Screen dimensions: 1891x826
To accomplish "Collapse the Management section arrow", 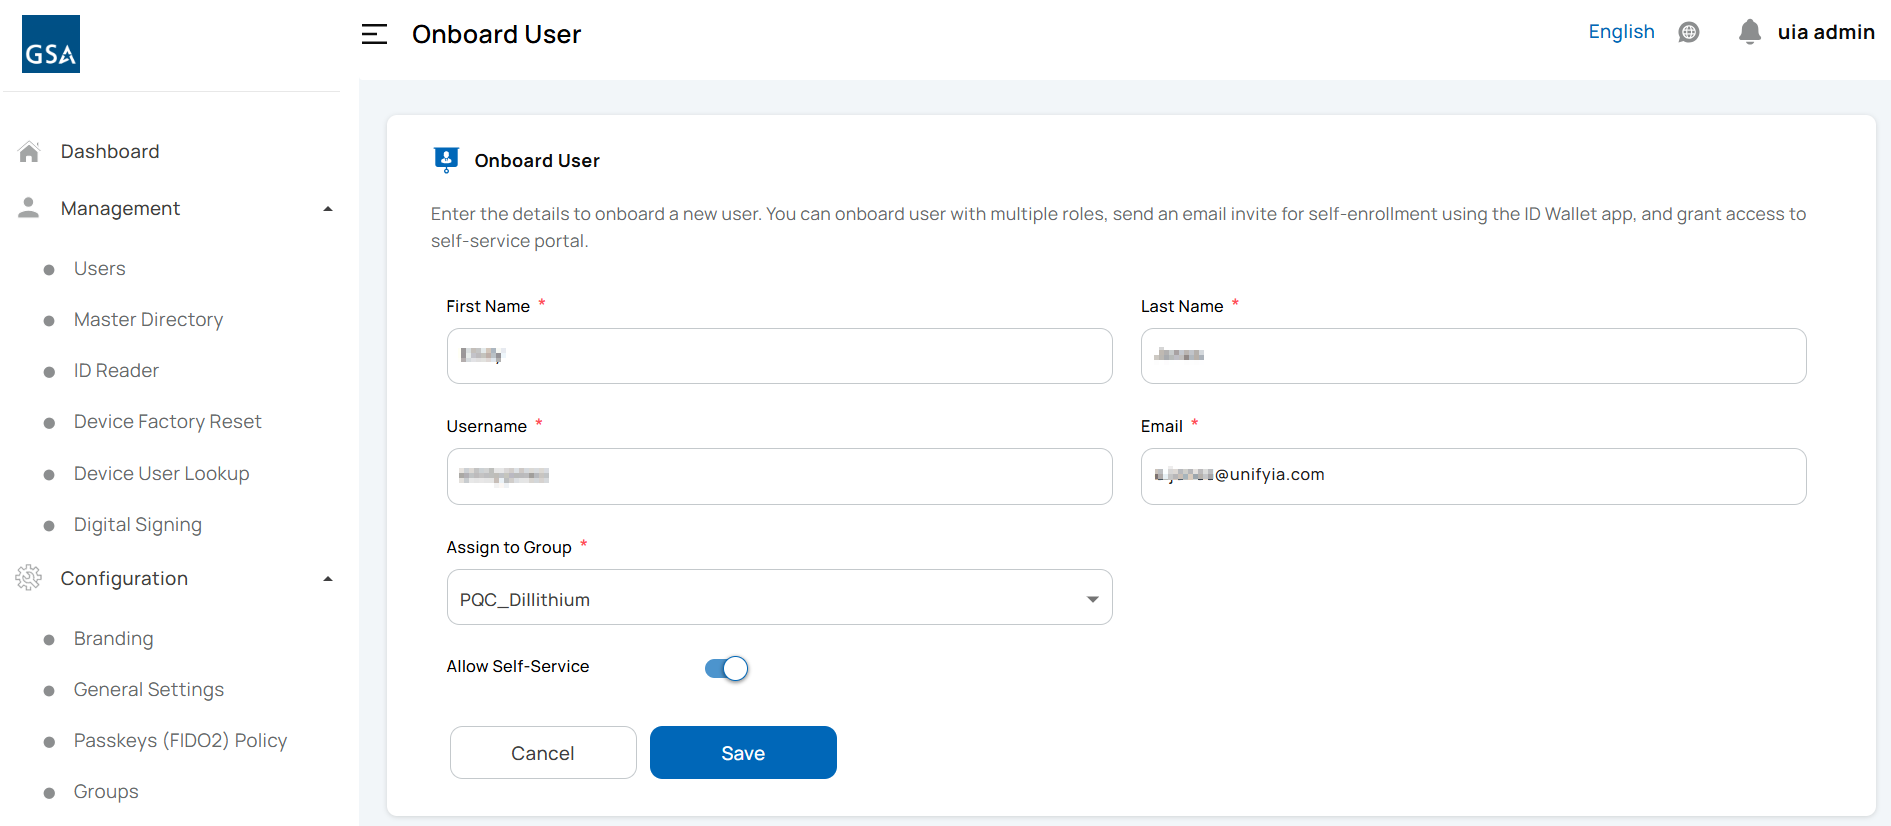I will (327, 209).
